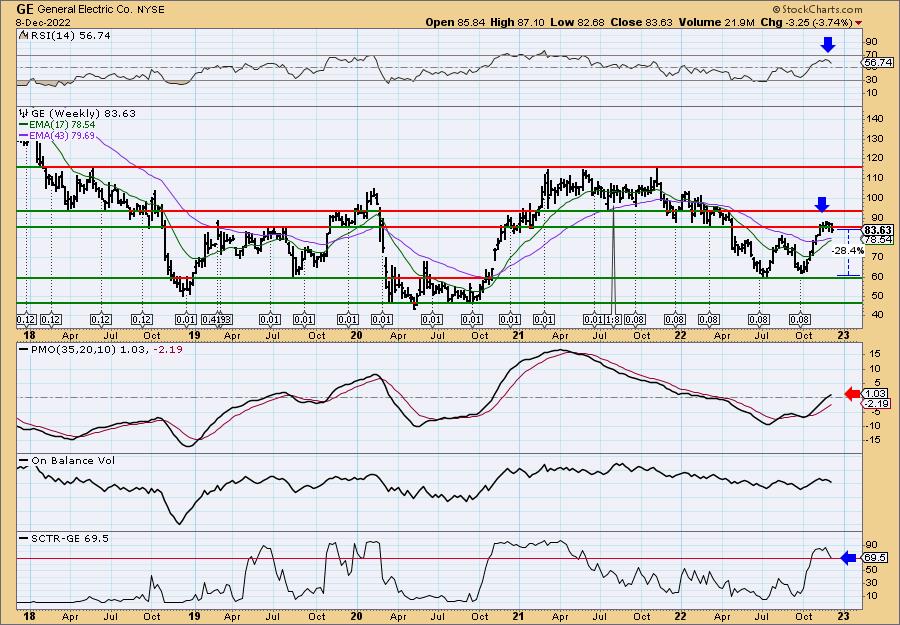Click the High 87.10 value
Image resolution: width=900 pixels, height=625 pixels.
click(x=516, y=22)
